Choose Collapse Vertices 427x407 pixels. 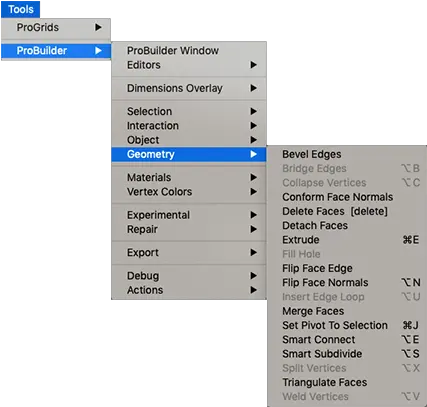coord(347,183)
